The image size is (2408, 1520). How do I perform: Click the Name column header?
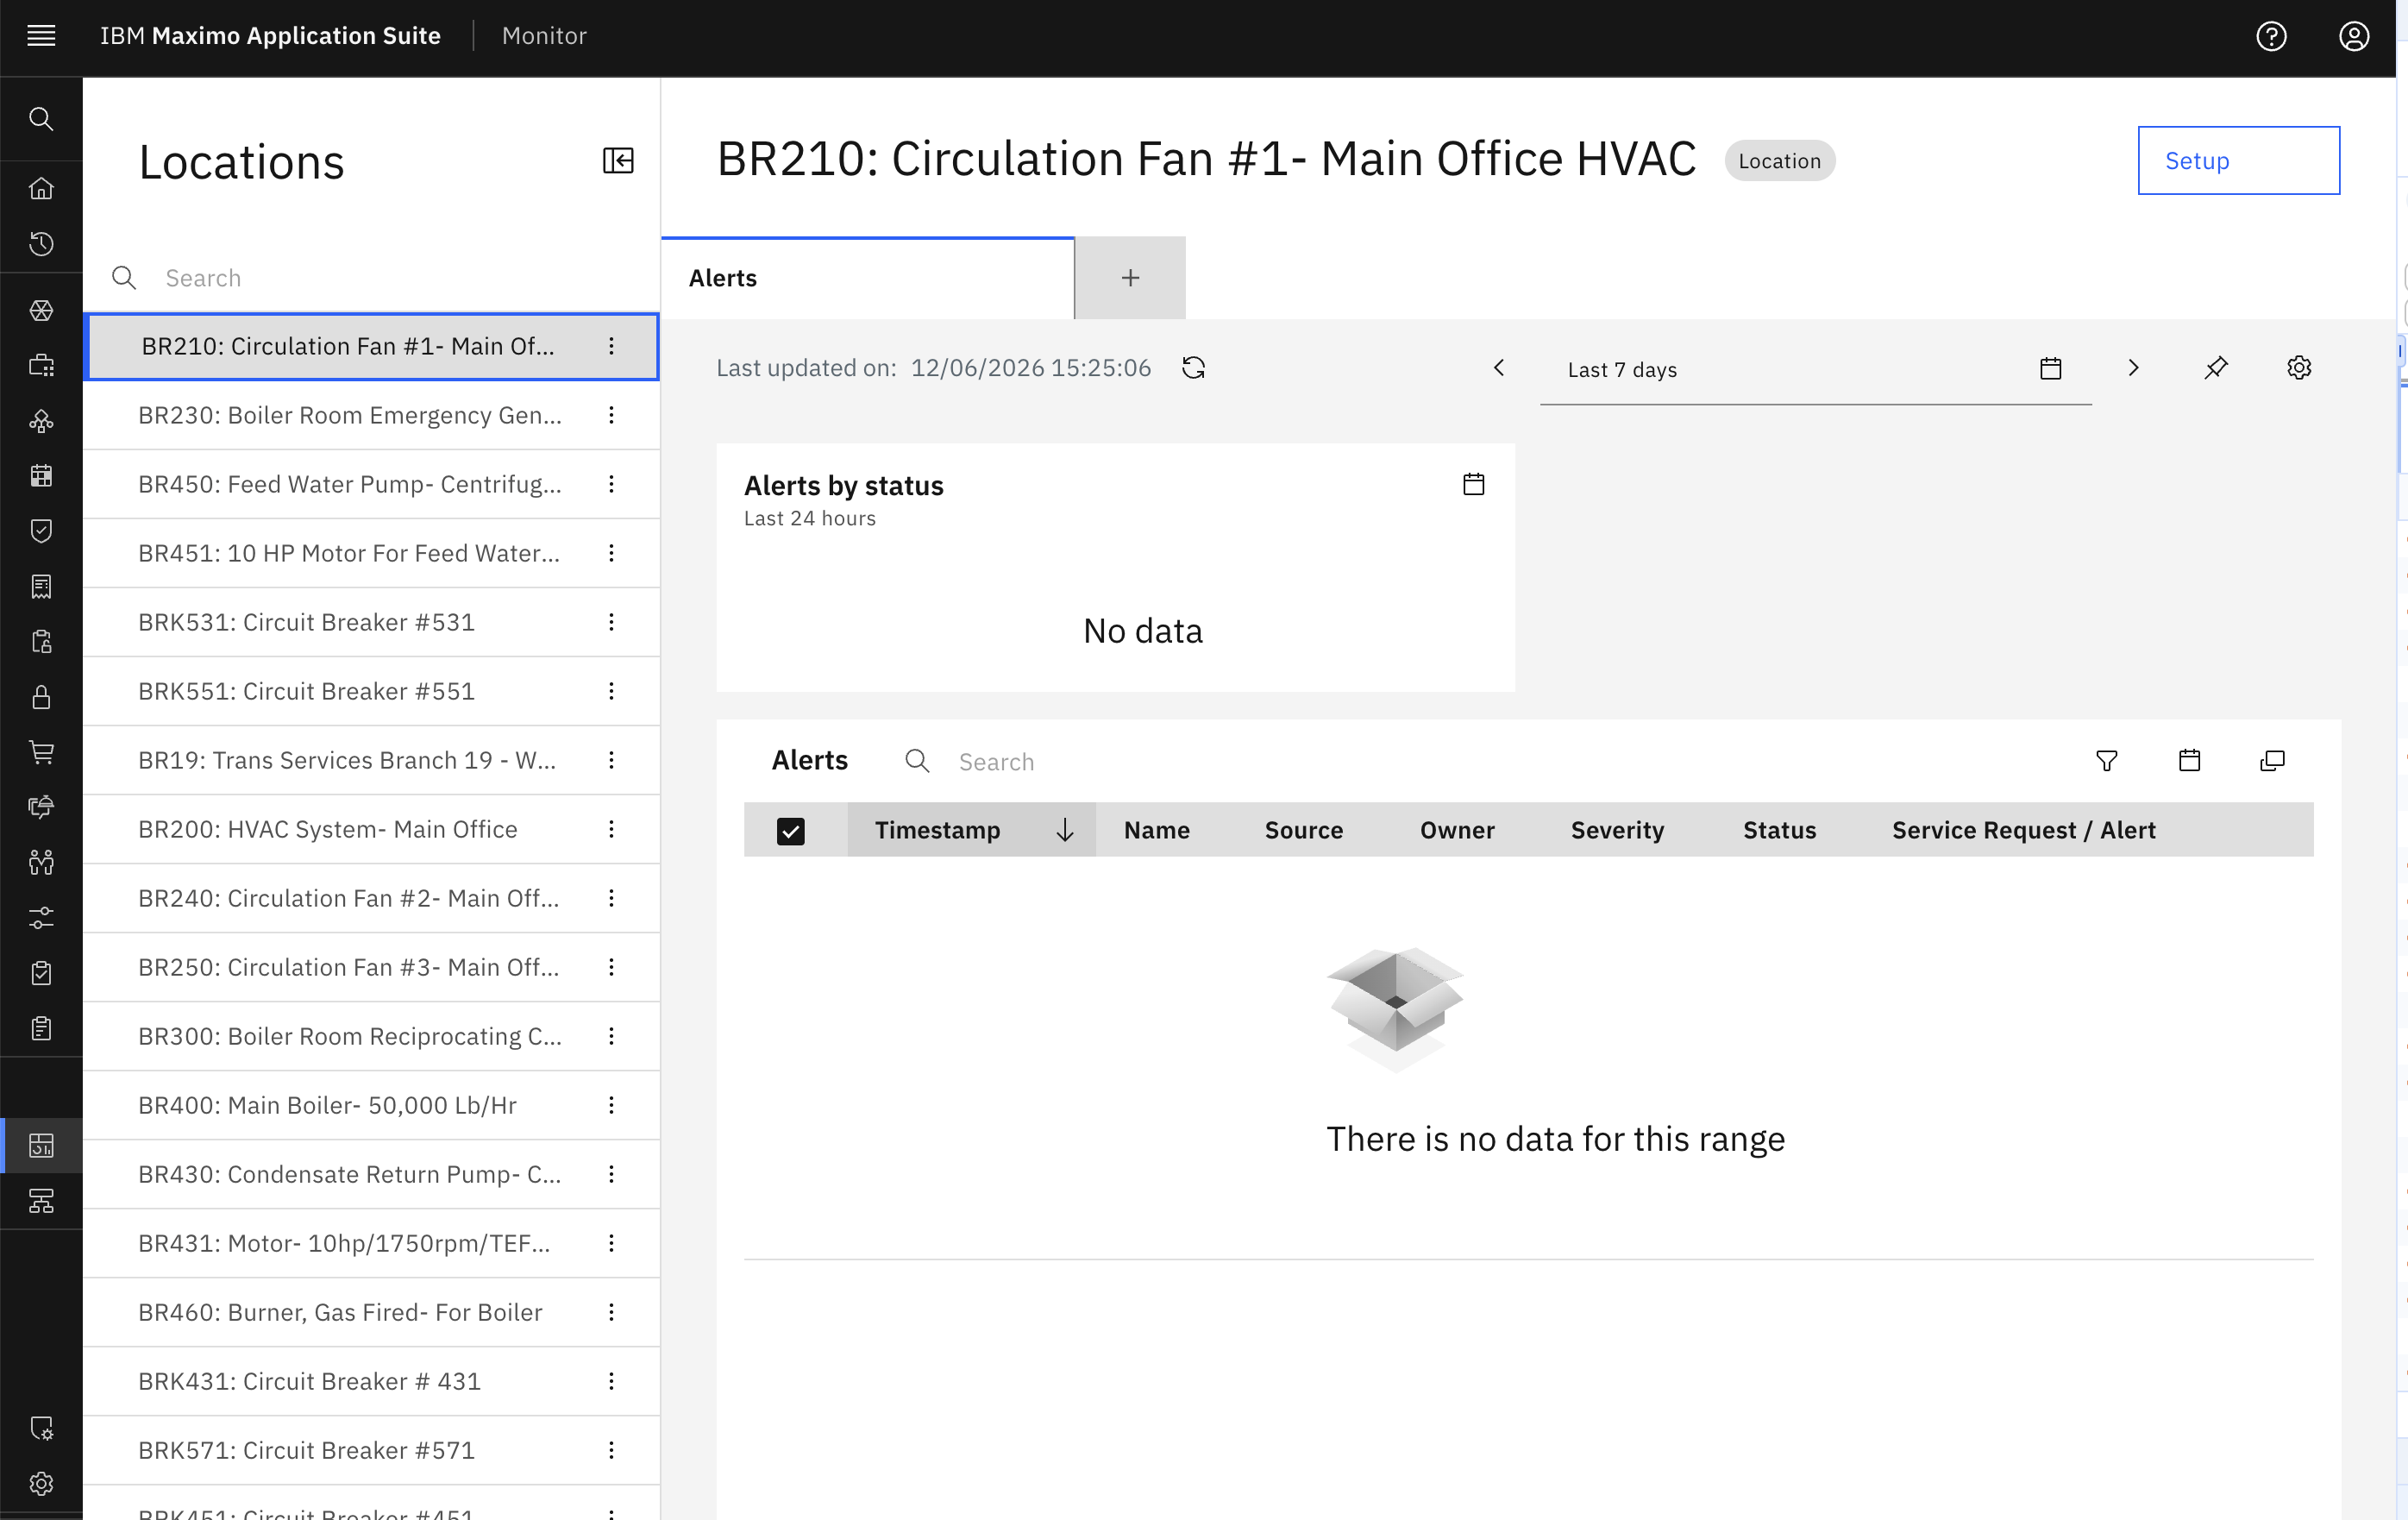pyautogui.click(x=1157, y=830)
